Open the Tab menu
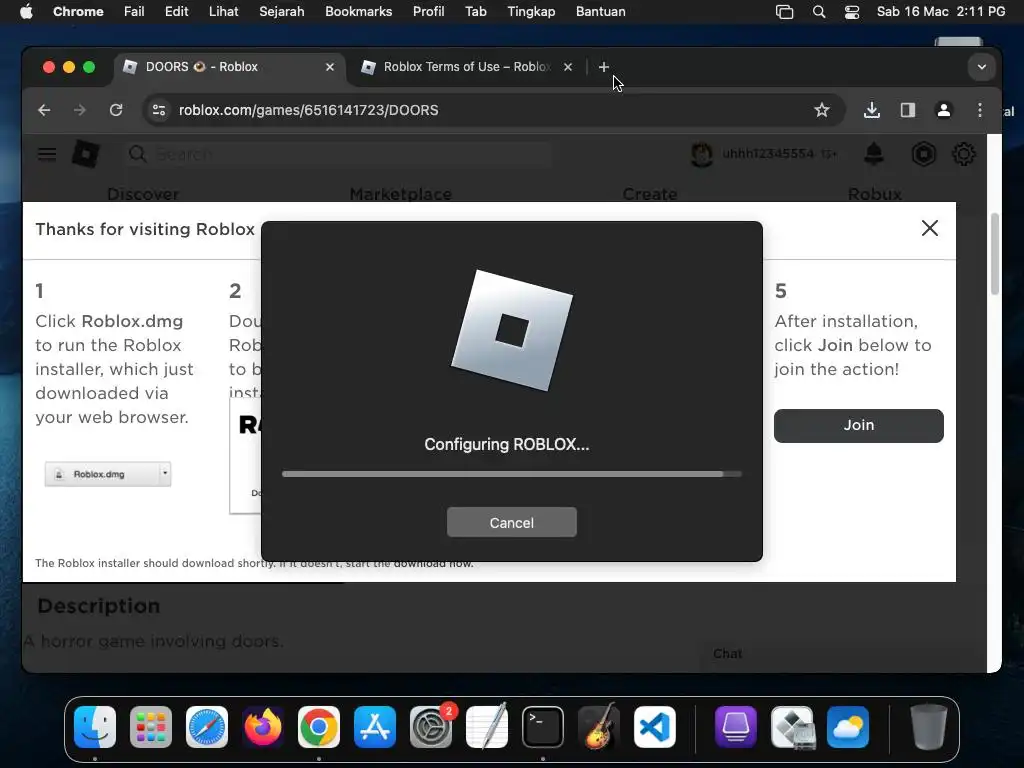Viewport: 1024px width, 768px height. pos(475,12)
